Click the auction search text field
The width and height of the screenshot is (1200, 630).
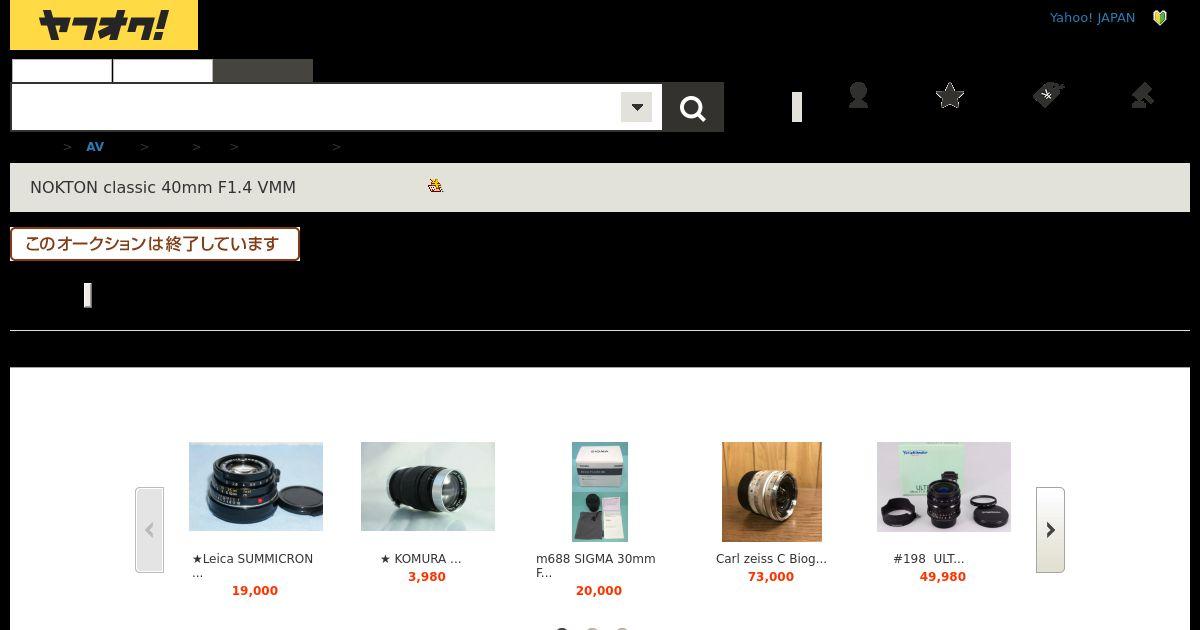[x=316, y=107]
